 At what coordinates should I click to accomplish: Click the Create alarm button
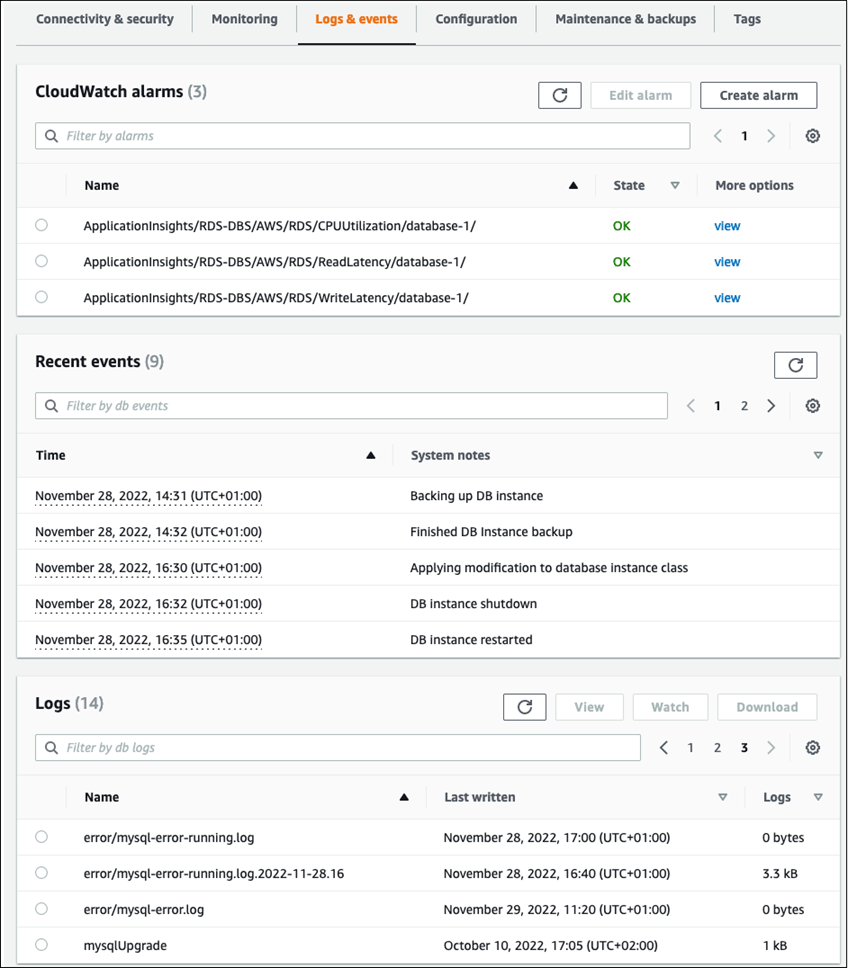click(758, 95)
